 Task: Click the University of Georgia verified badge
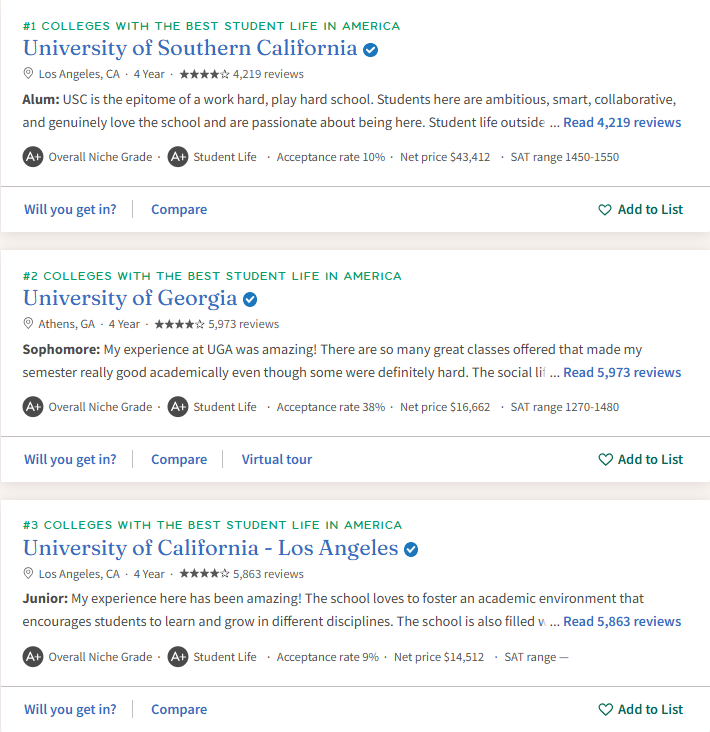(250, 299)
